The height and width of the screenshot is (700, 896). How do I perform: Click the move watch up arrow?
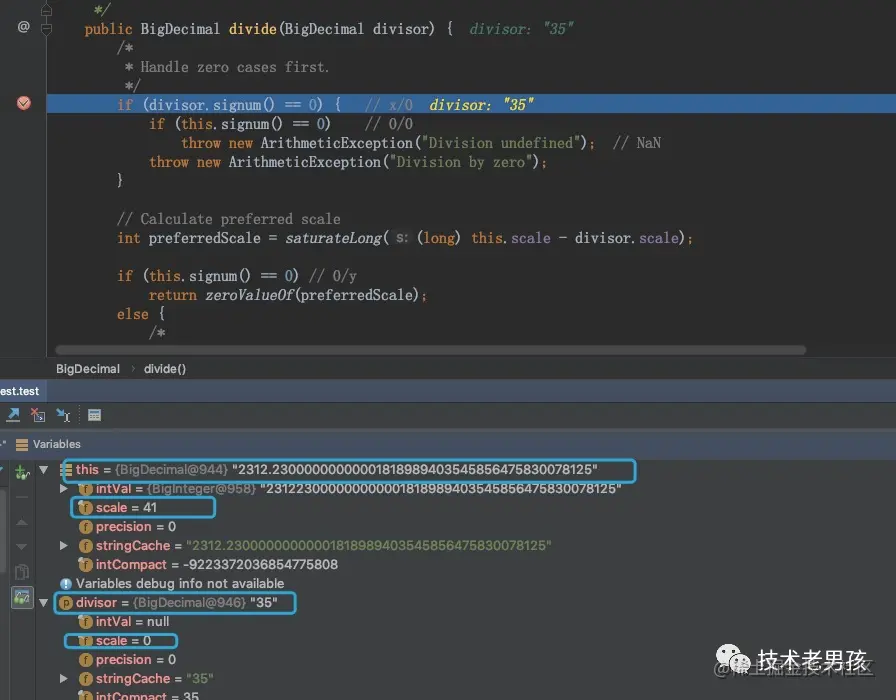[22, 522]
